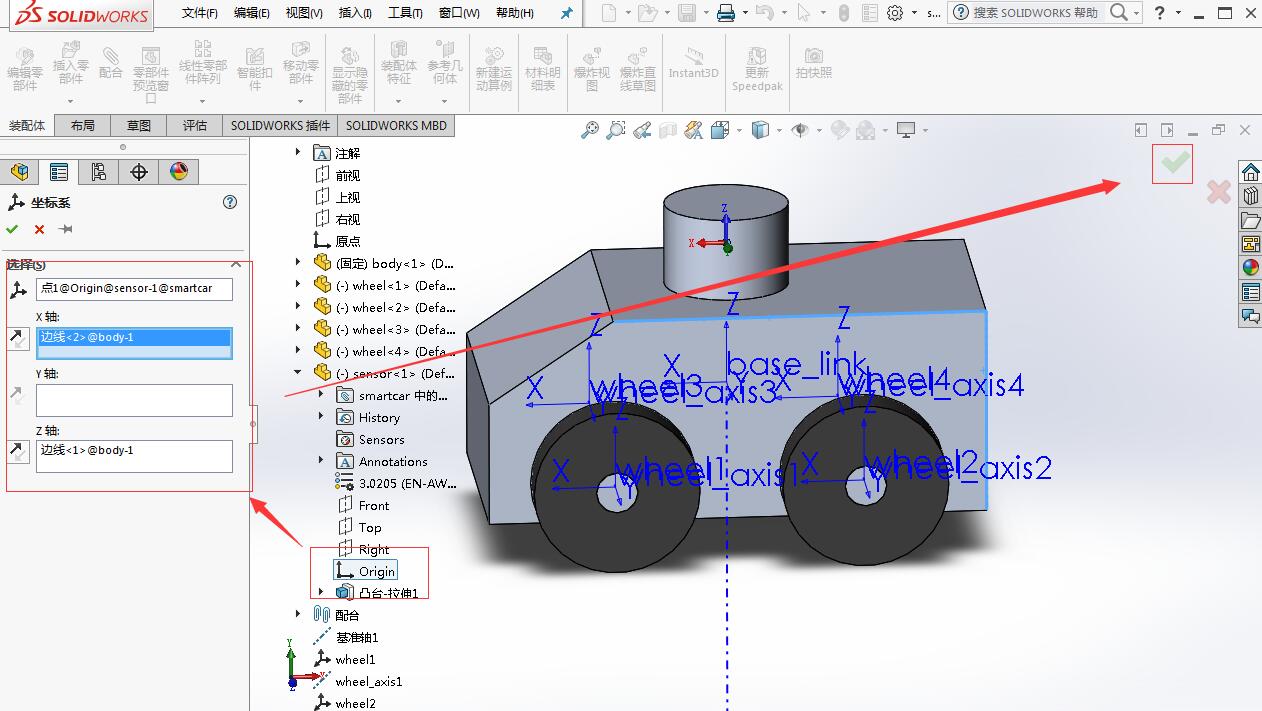Expand the 配合 mates folder
The height and width of the screenshot is (711, 1262).
coord(298,615)
